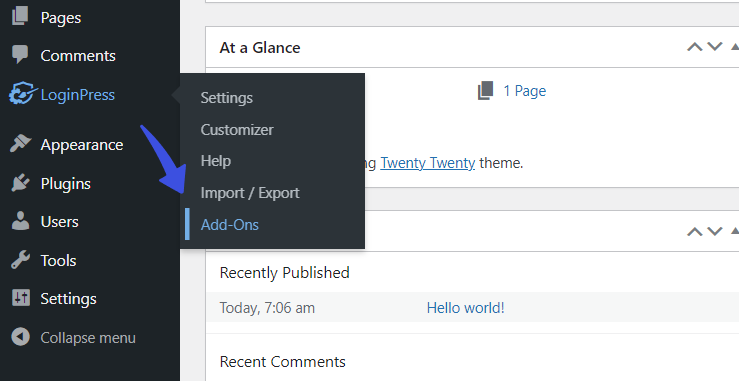This screenshot has width=739, height=381.
Task: Choose Import / Export in the submenu
Action: tap(250, 193)
